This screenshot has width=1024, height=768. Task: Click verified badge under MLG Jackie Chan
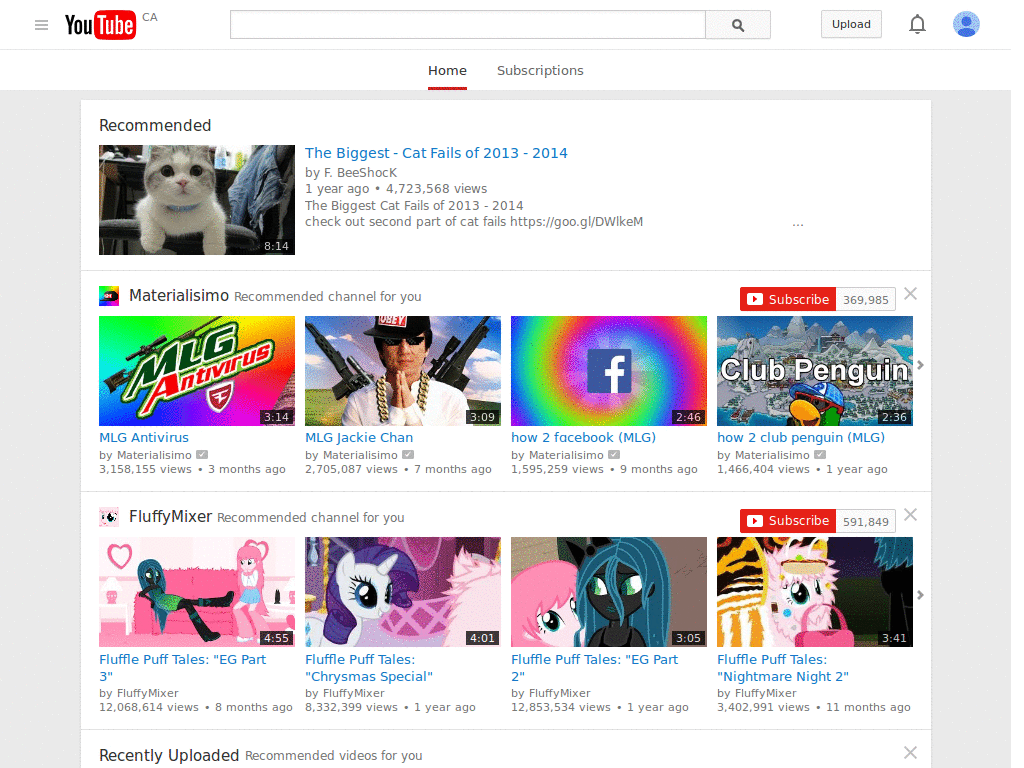[x=408, y=455]
